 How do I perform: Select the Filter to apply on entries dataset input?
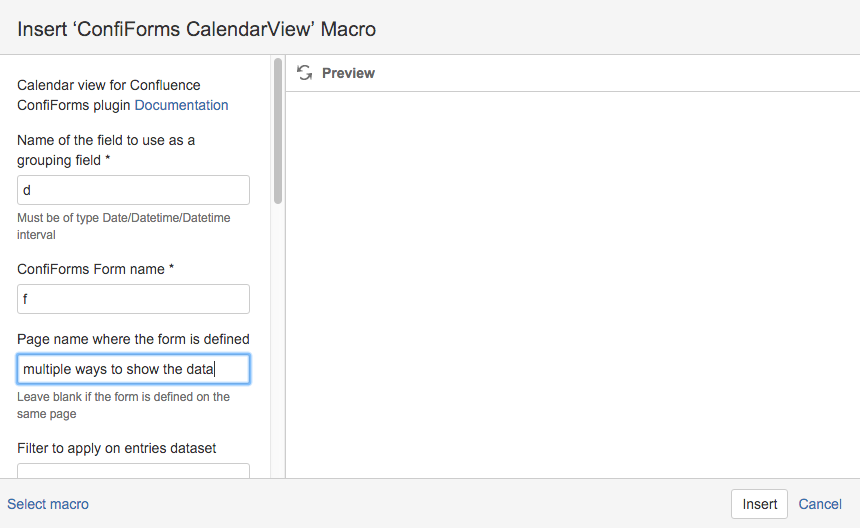tap(133, 471)
